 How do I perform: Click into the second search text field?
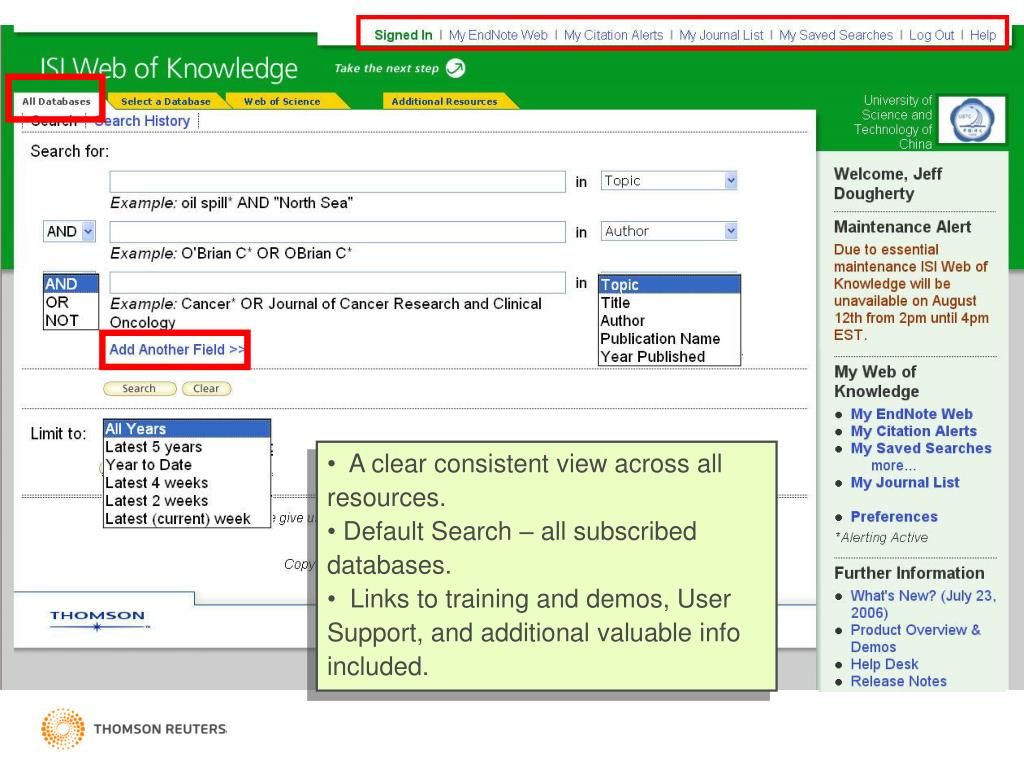(338, 232)
